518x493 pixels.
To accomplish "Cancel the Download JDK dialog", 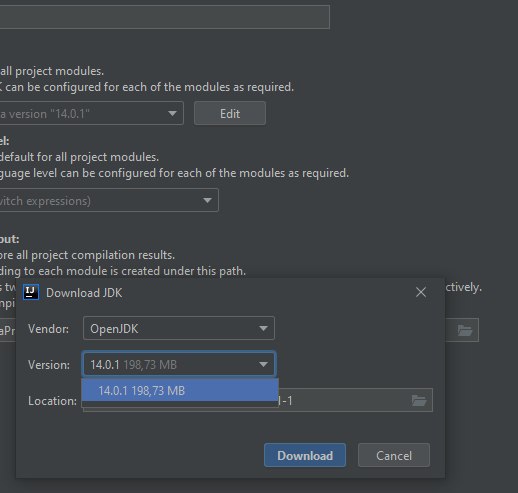I will coord(394,455).
